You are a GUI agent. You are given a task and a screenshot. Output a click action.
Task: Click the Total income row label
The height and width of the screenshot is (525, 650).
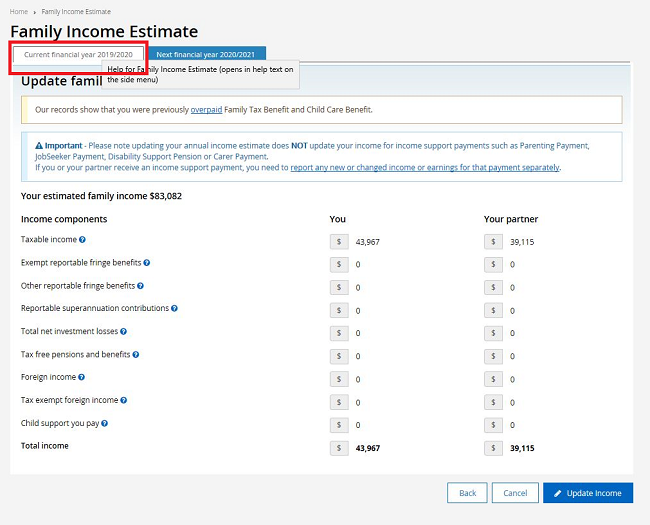[45, 446]
